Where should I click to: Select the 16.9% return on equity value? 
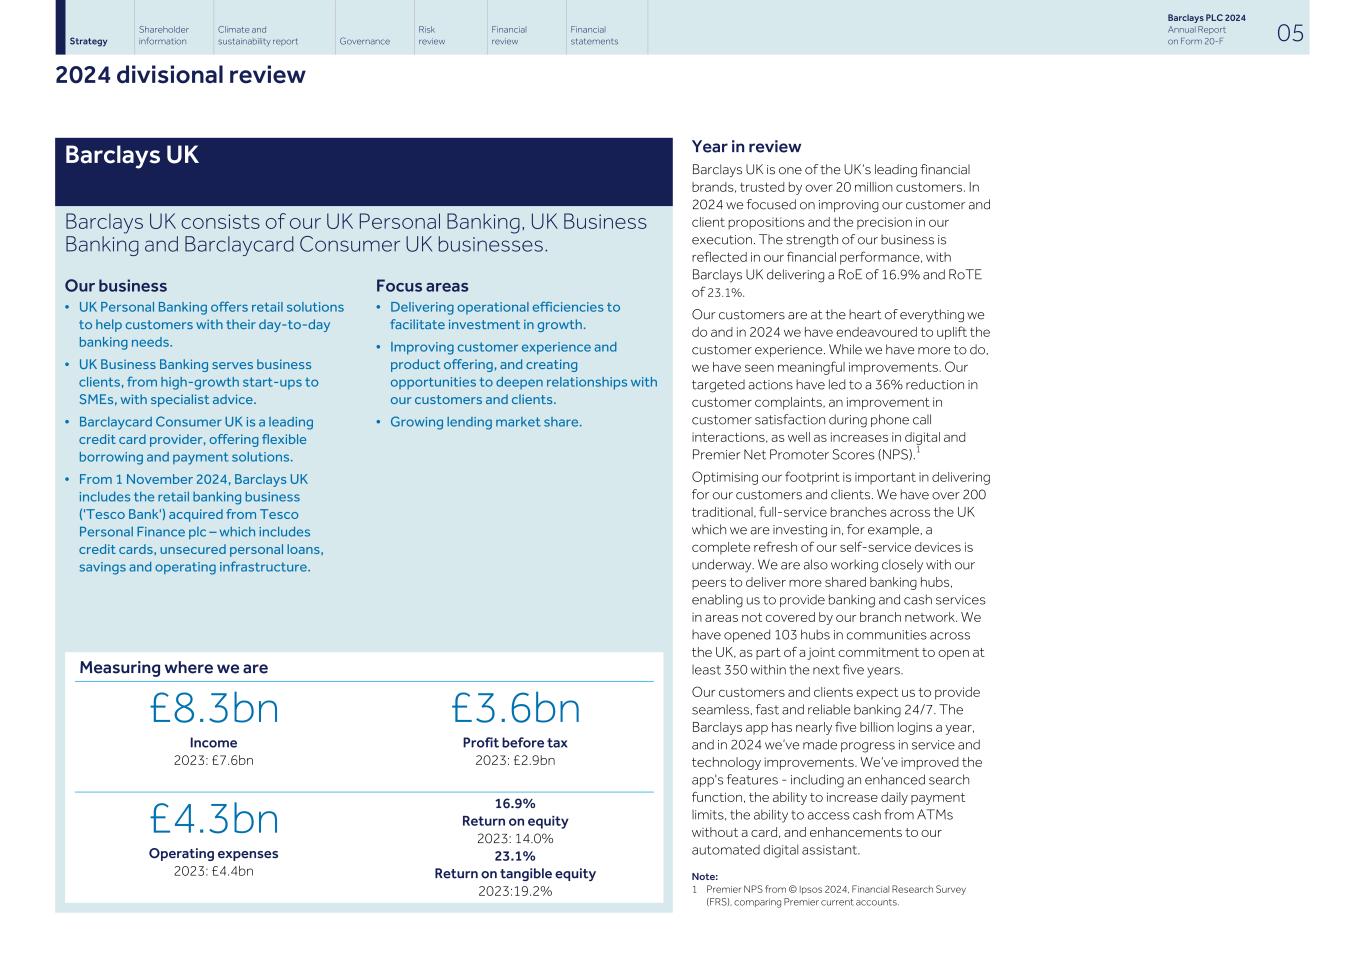click(x=515, y=804)
